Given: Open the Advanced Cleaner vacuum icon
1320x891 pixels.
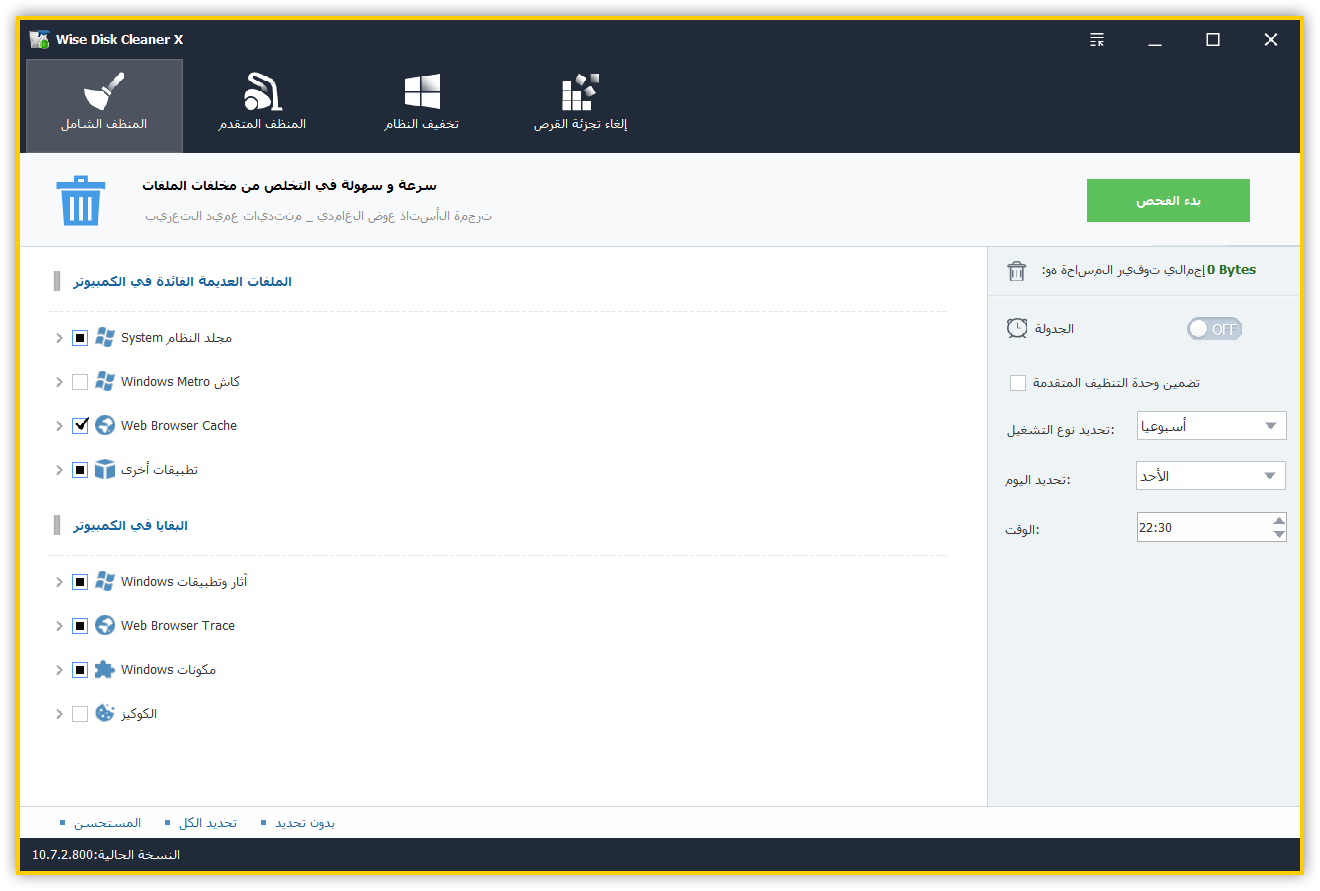Looking at the screenshot, I should pyautogui.click(x=262, y=92).
